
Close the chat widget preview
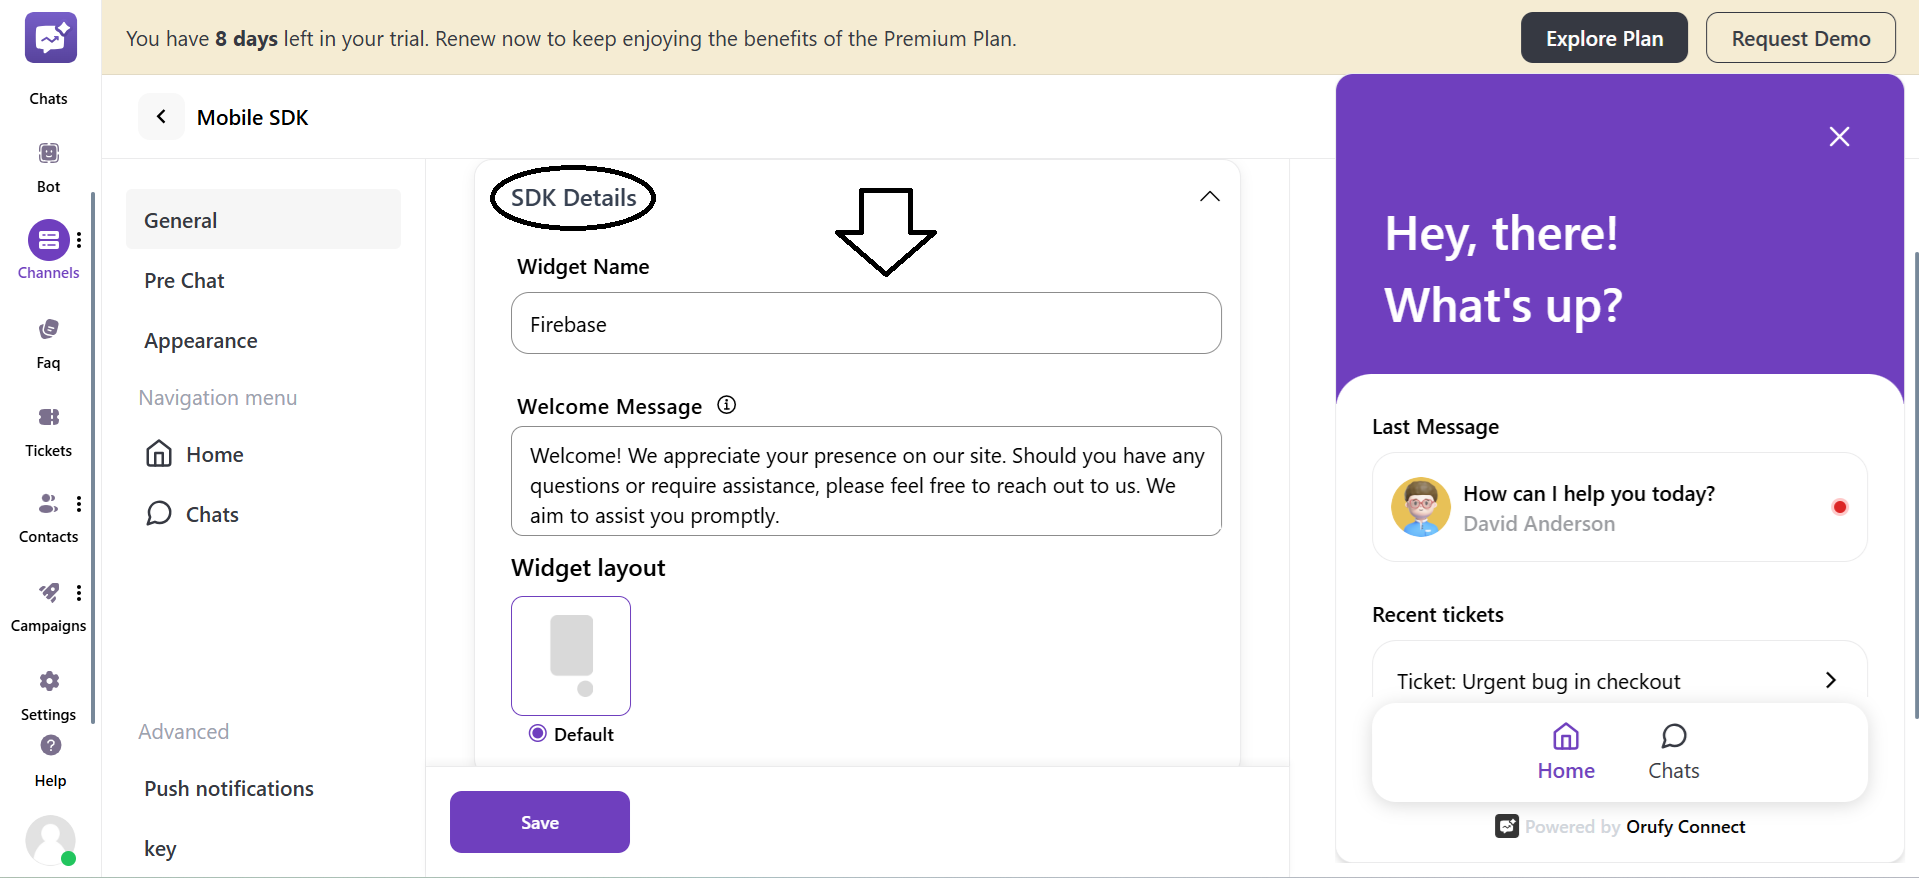pyautogui.click(x=1839, y=137)
